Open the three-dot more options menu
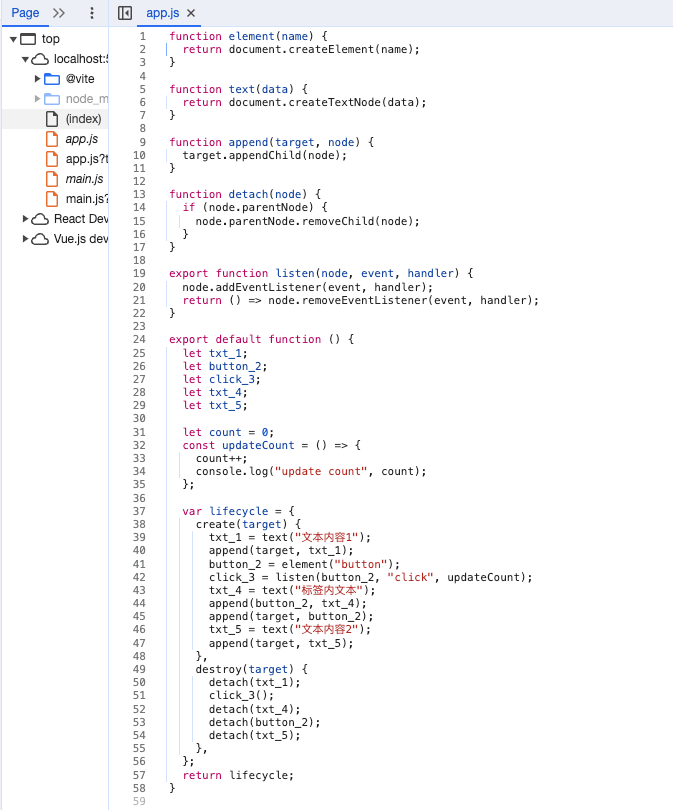 92,13
